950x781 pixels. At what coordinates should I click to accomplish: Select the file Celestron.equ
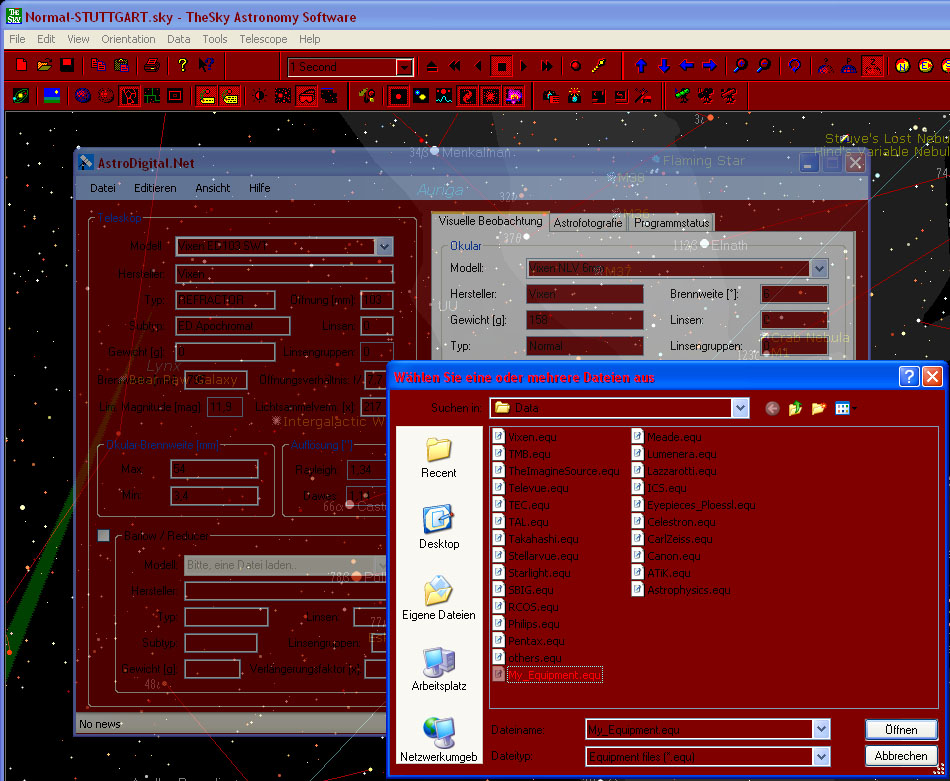click(x=674, y=522)
